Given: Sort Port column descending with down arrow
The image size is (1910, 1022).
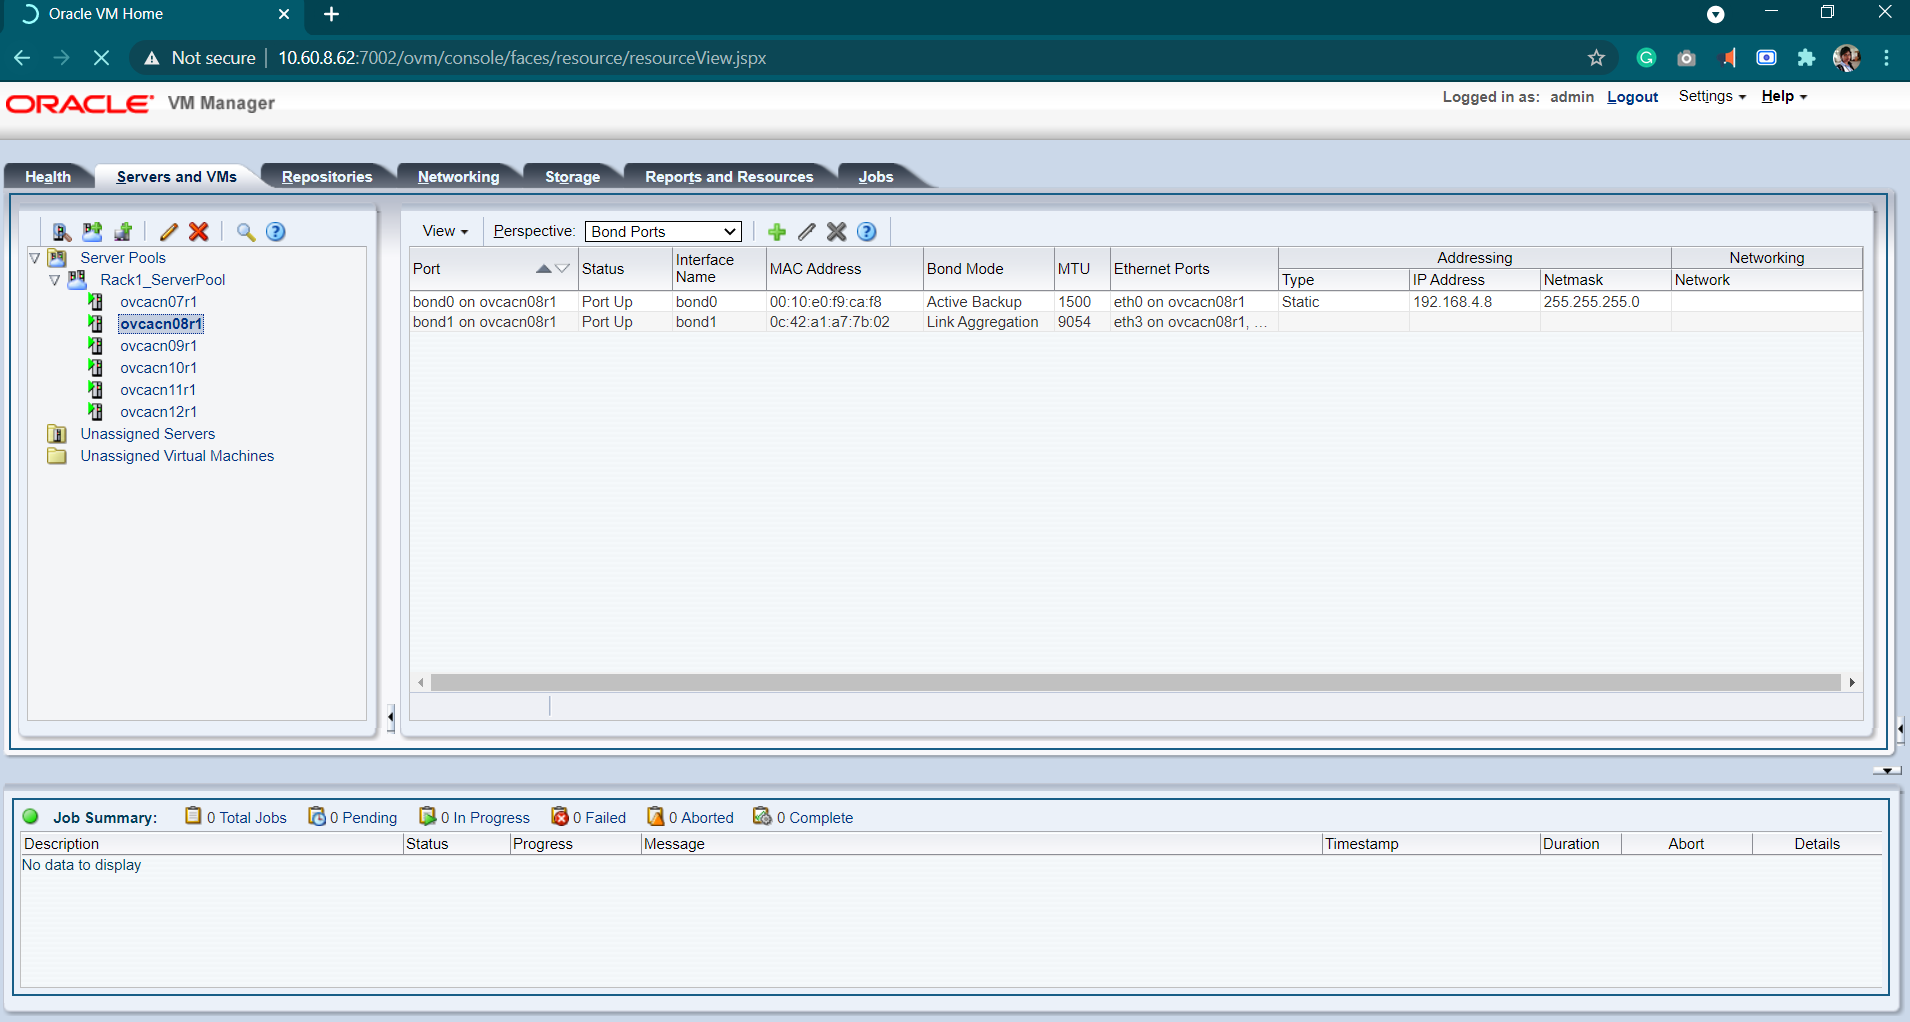Looking at the screenshot, I should pos(562,269).
